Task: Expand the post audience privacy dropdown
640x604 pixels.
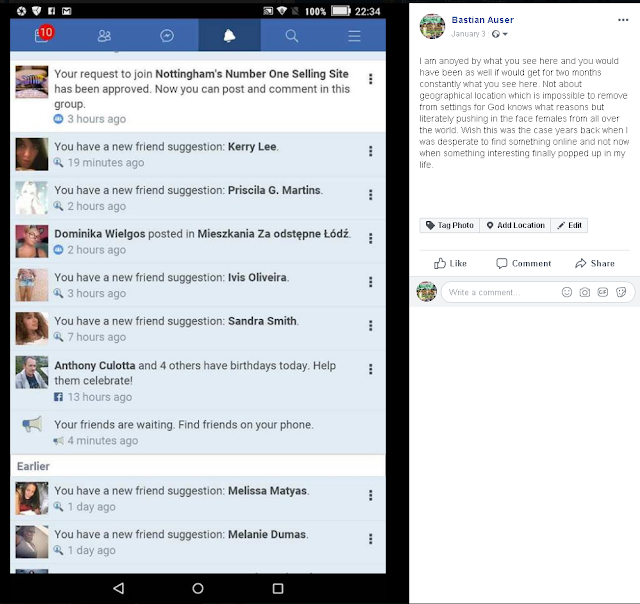Action: pyautogui.click(x=500, y=34)
